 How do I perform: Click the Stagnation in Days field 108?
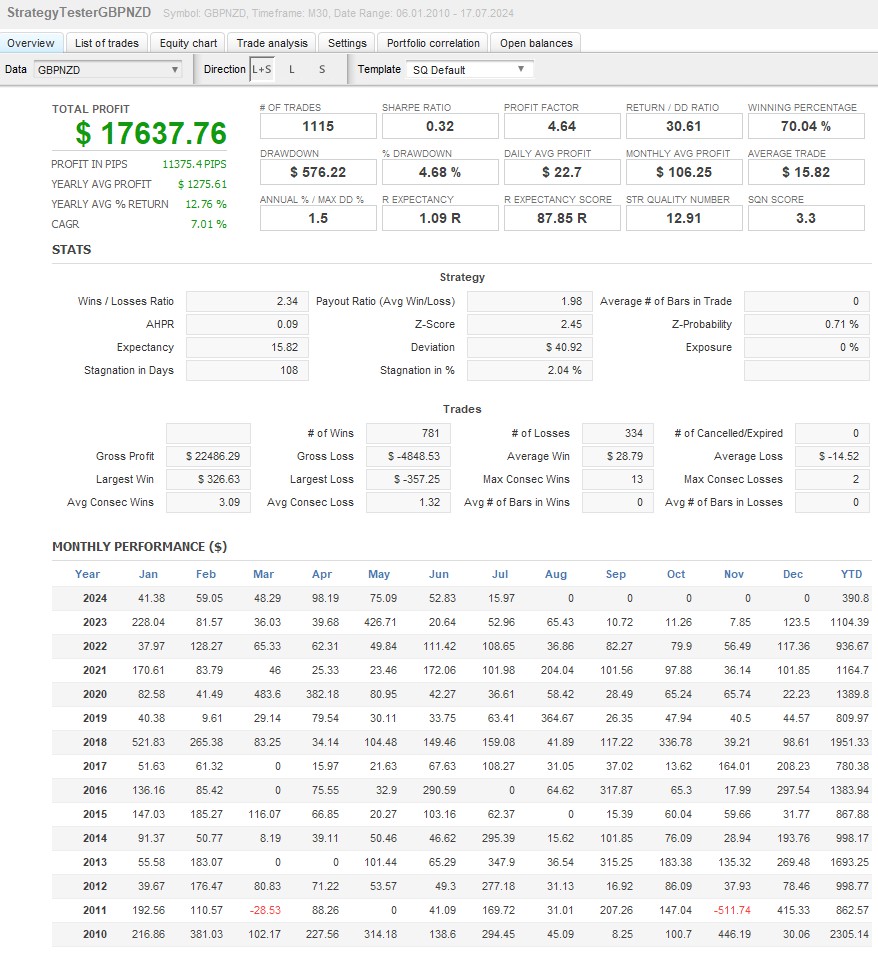[x=247, y=370]
